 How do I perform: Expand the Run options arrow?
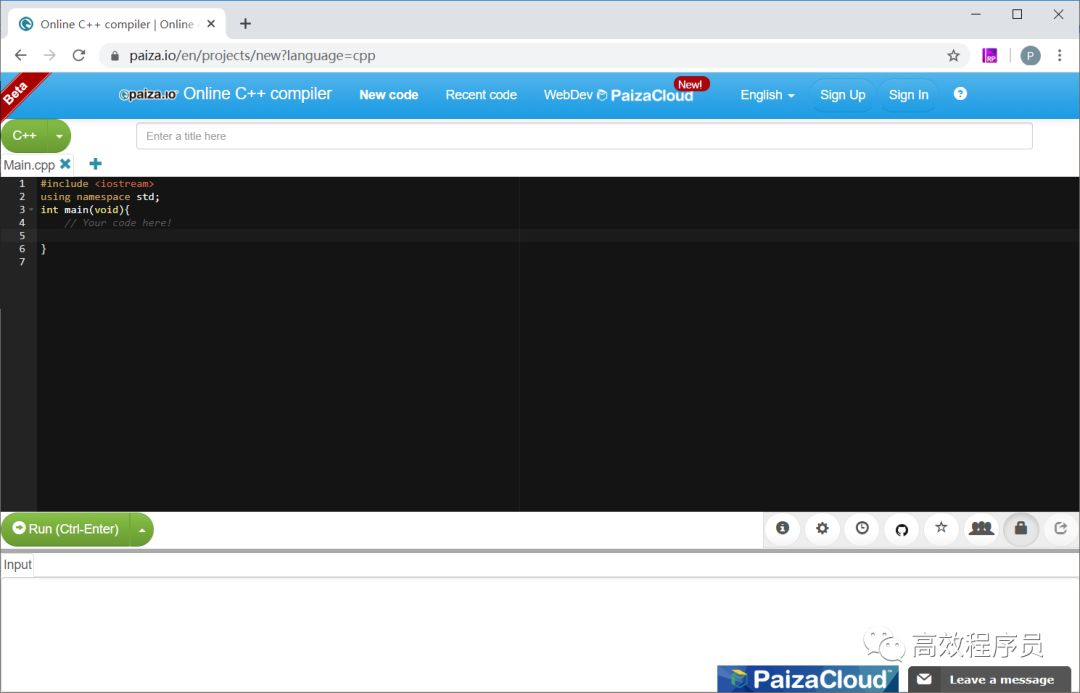click(141, 529)
